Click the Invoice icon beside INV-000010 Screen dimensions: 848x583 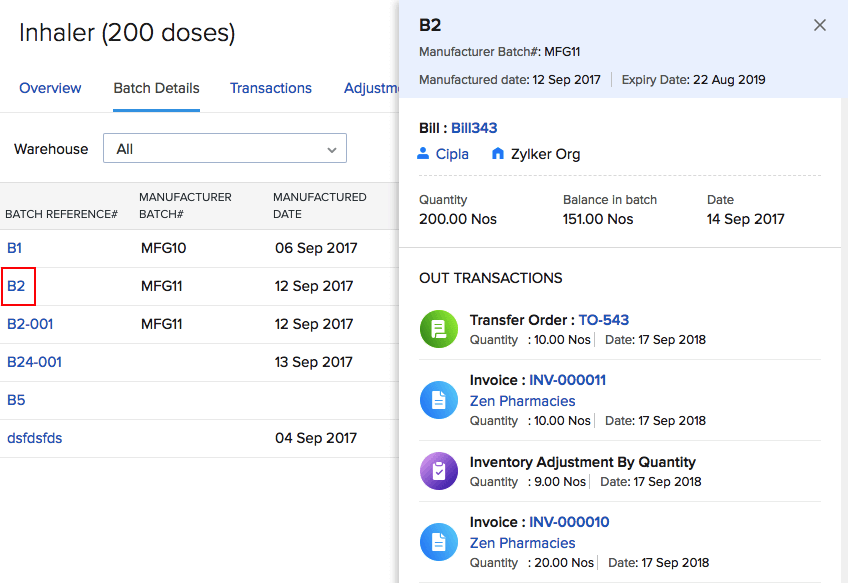tap(437, 541)
